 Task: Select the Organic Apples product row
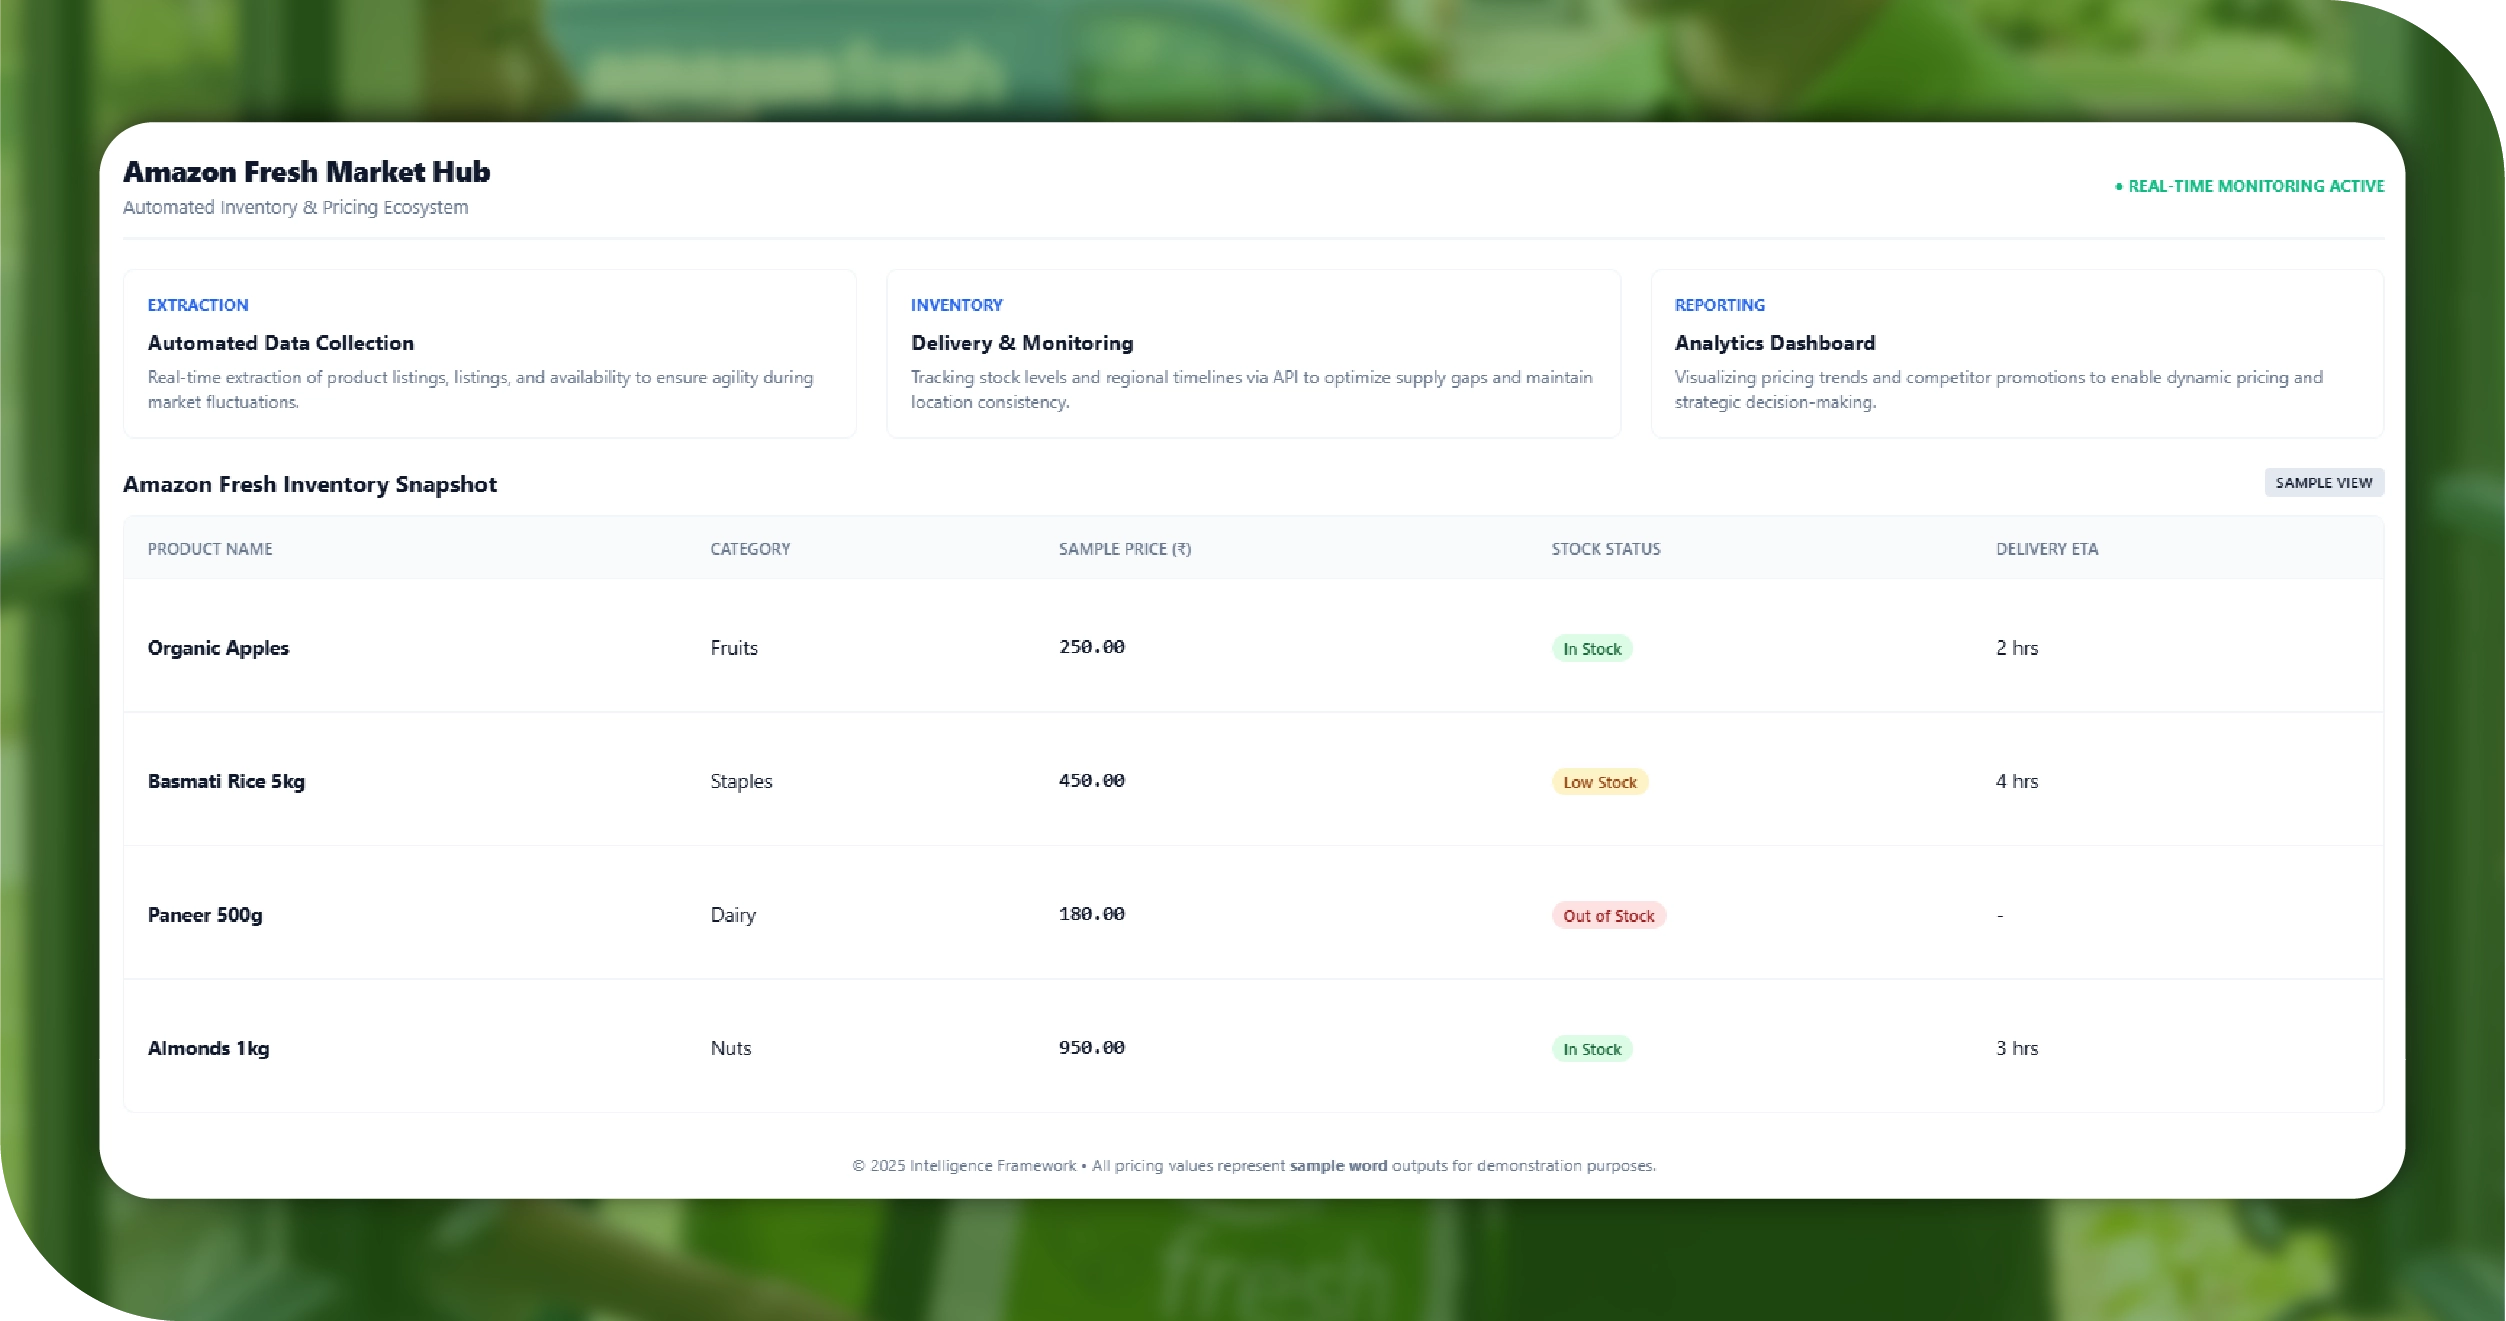[218, 648]
